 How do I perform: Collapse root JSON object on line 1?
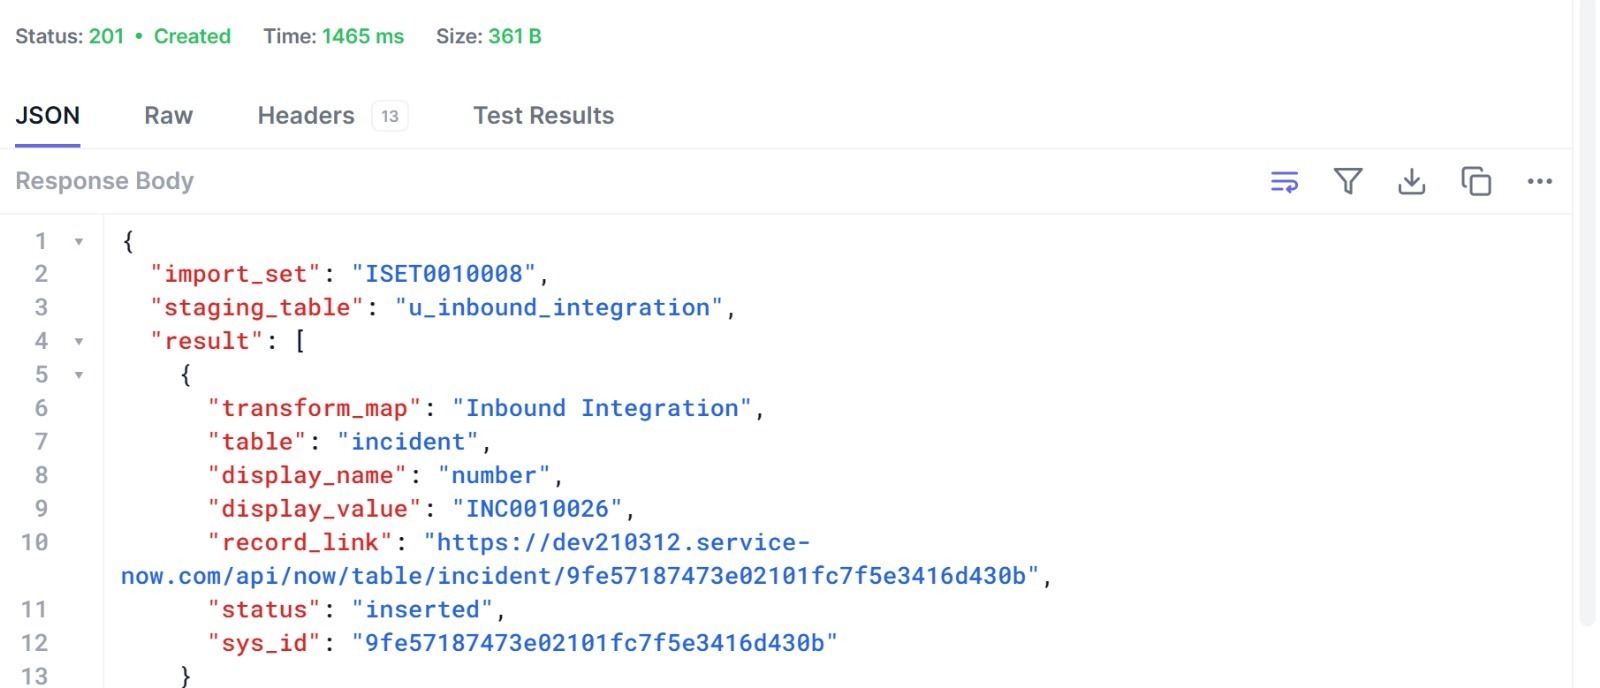click(78, 242)
